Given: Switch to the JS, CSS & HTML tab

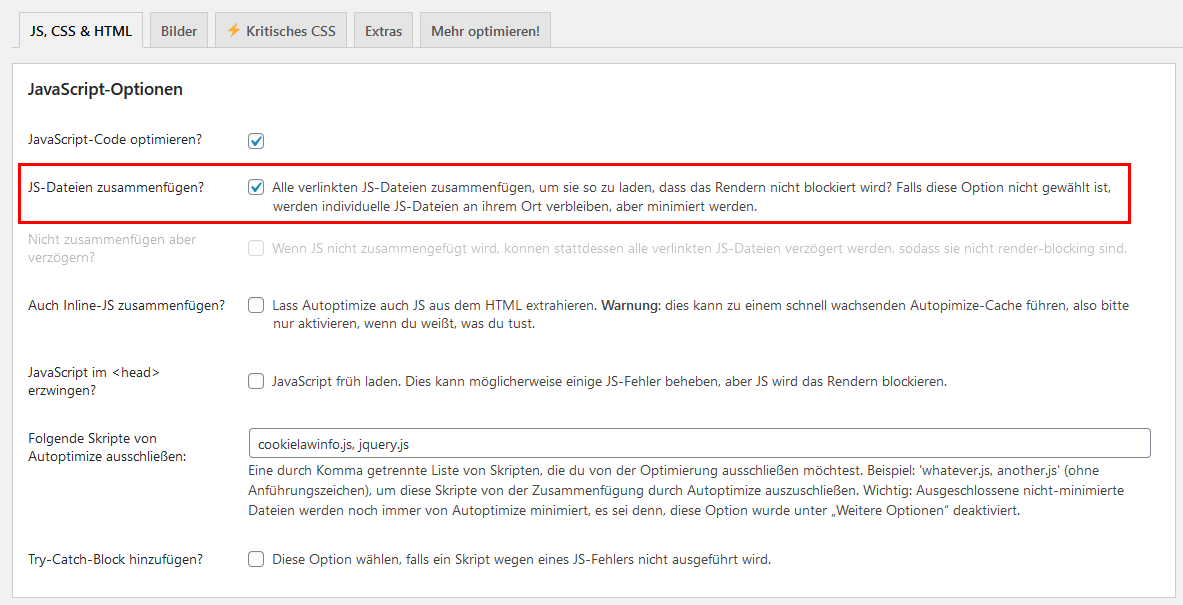Looking at the screenshot, I should (x=81, y=31).
